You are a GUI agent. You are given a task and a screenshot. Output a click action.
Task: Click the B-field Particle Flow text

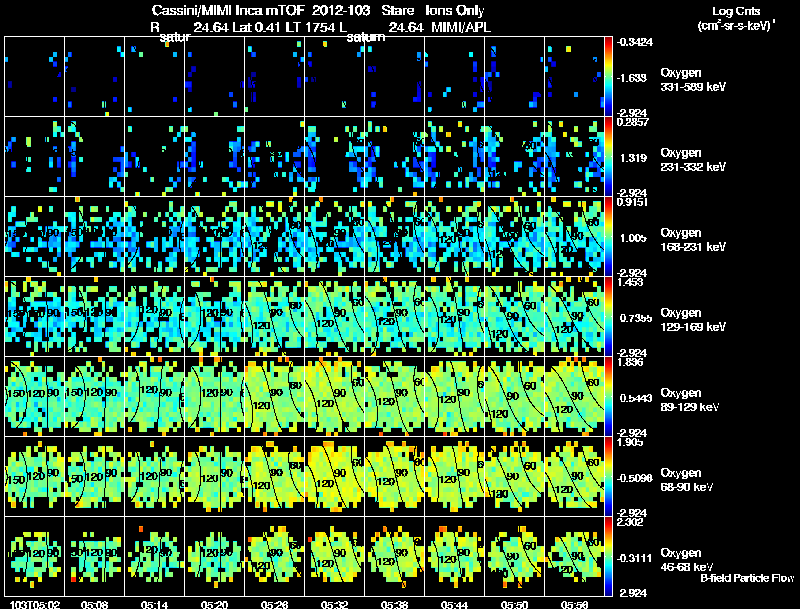point(747,578)
